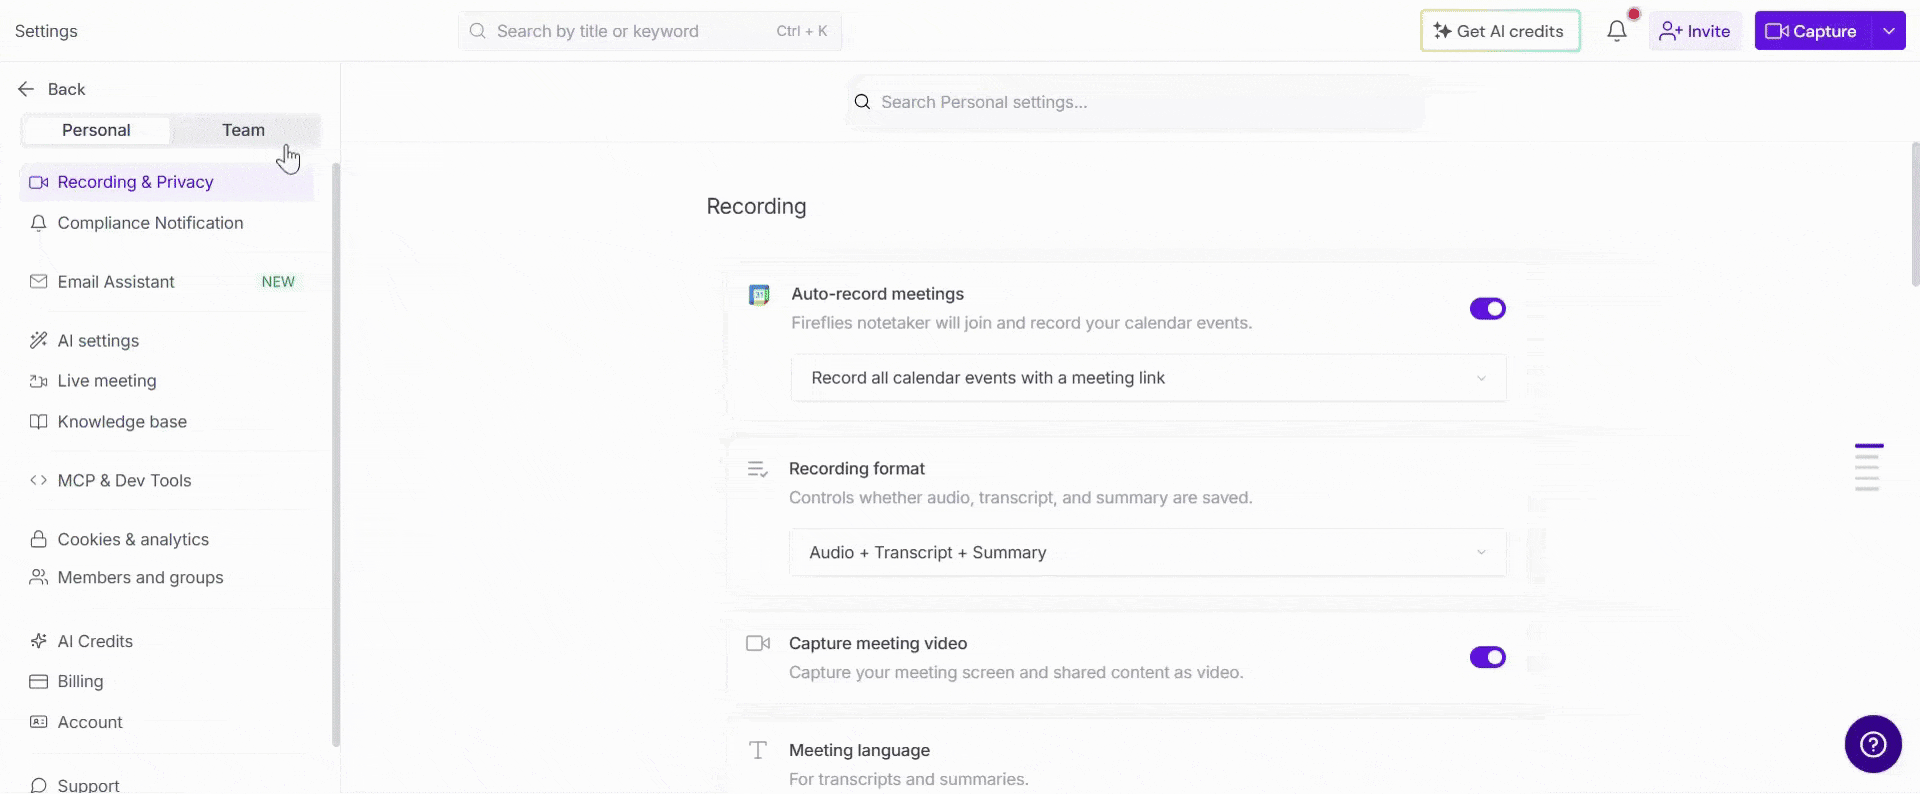1920x794 pixels.
Task: Disable Capture meeting video toggle
Action: (x=1487, y=658)
